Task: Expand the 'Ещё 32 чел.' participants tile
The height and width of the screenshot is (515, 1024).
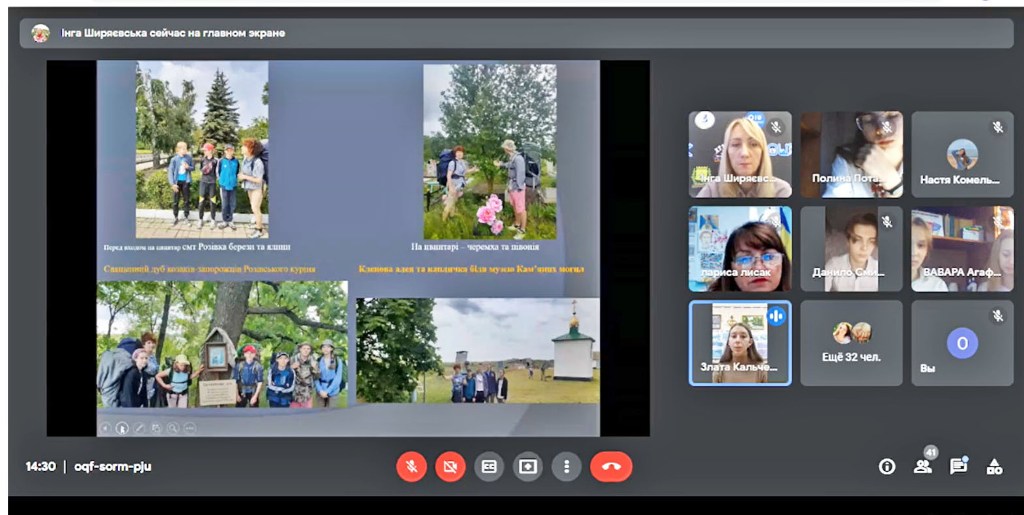Action: click(x=851, y=343)
